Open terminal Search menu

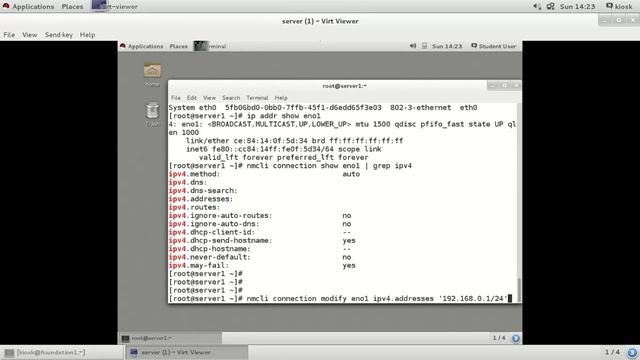point(231,98)
